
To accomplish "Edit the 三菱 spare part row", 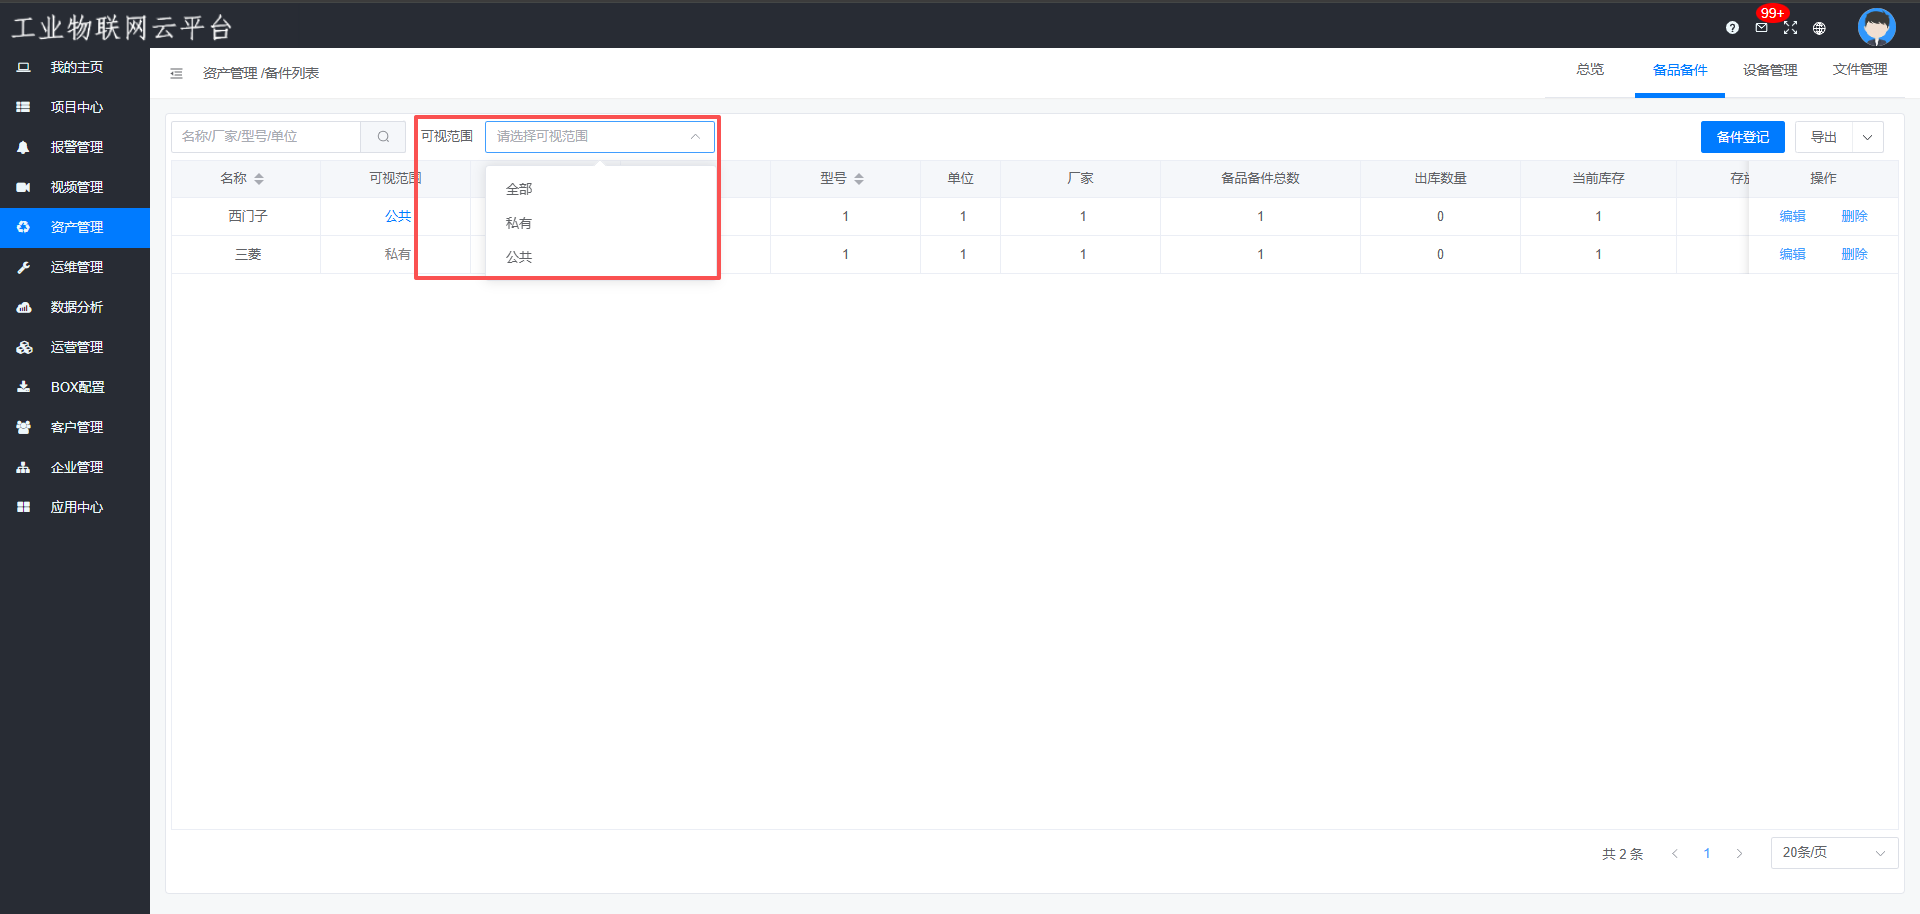I will point(1792,254).
